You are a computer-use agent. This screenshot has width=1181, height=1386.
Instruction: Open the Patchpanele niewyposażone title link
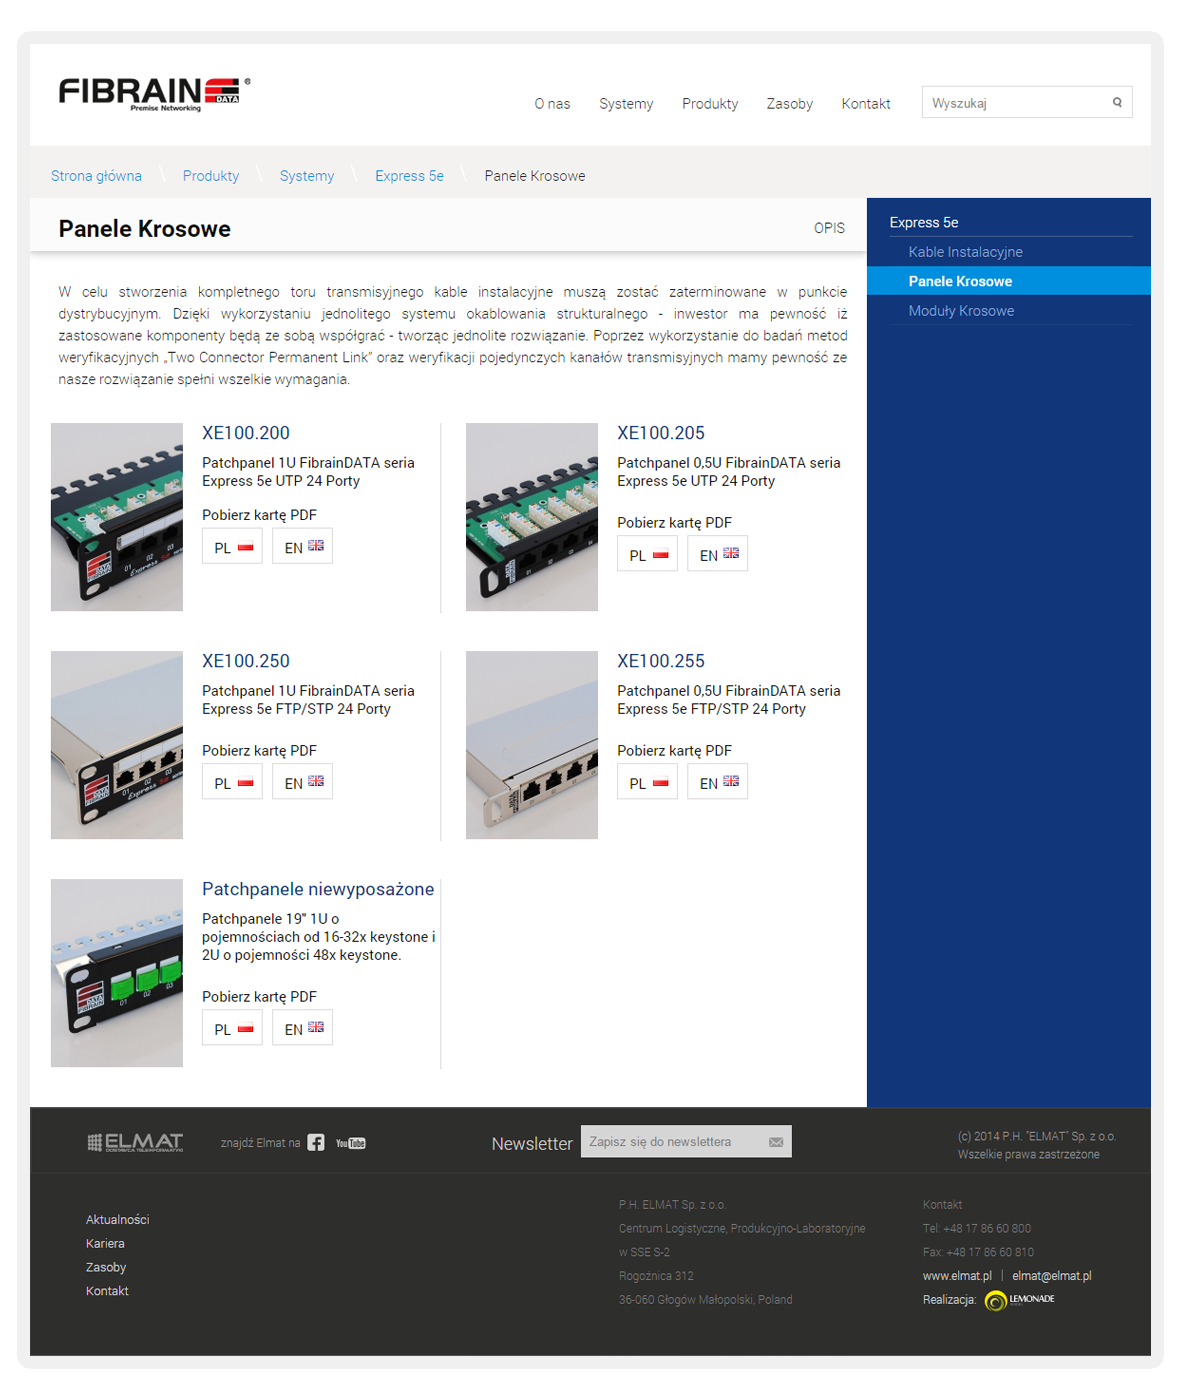point(318,889)
